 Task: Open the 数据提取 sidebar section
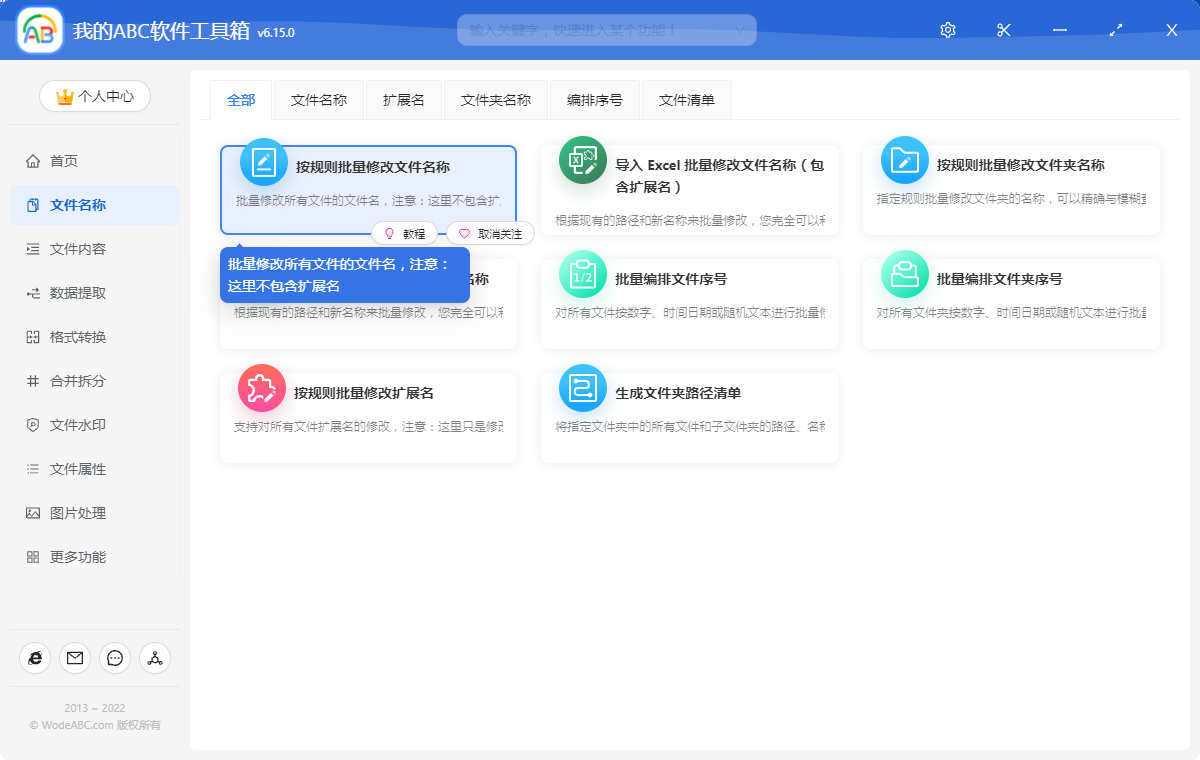click(x=35, y=292)
